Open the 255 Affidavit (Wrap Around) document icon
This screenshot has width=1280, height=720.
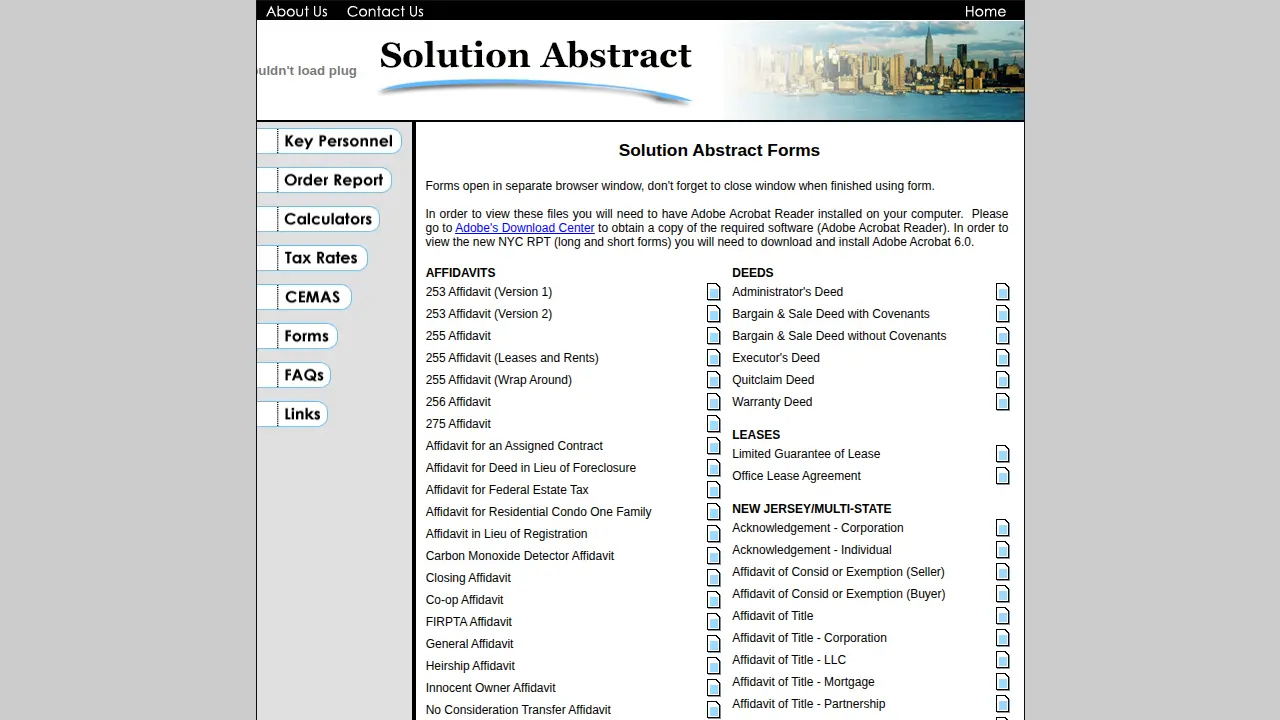714,380
